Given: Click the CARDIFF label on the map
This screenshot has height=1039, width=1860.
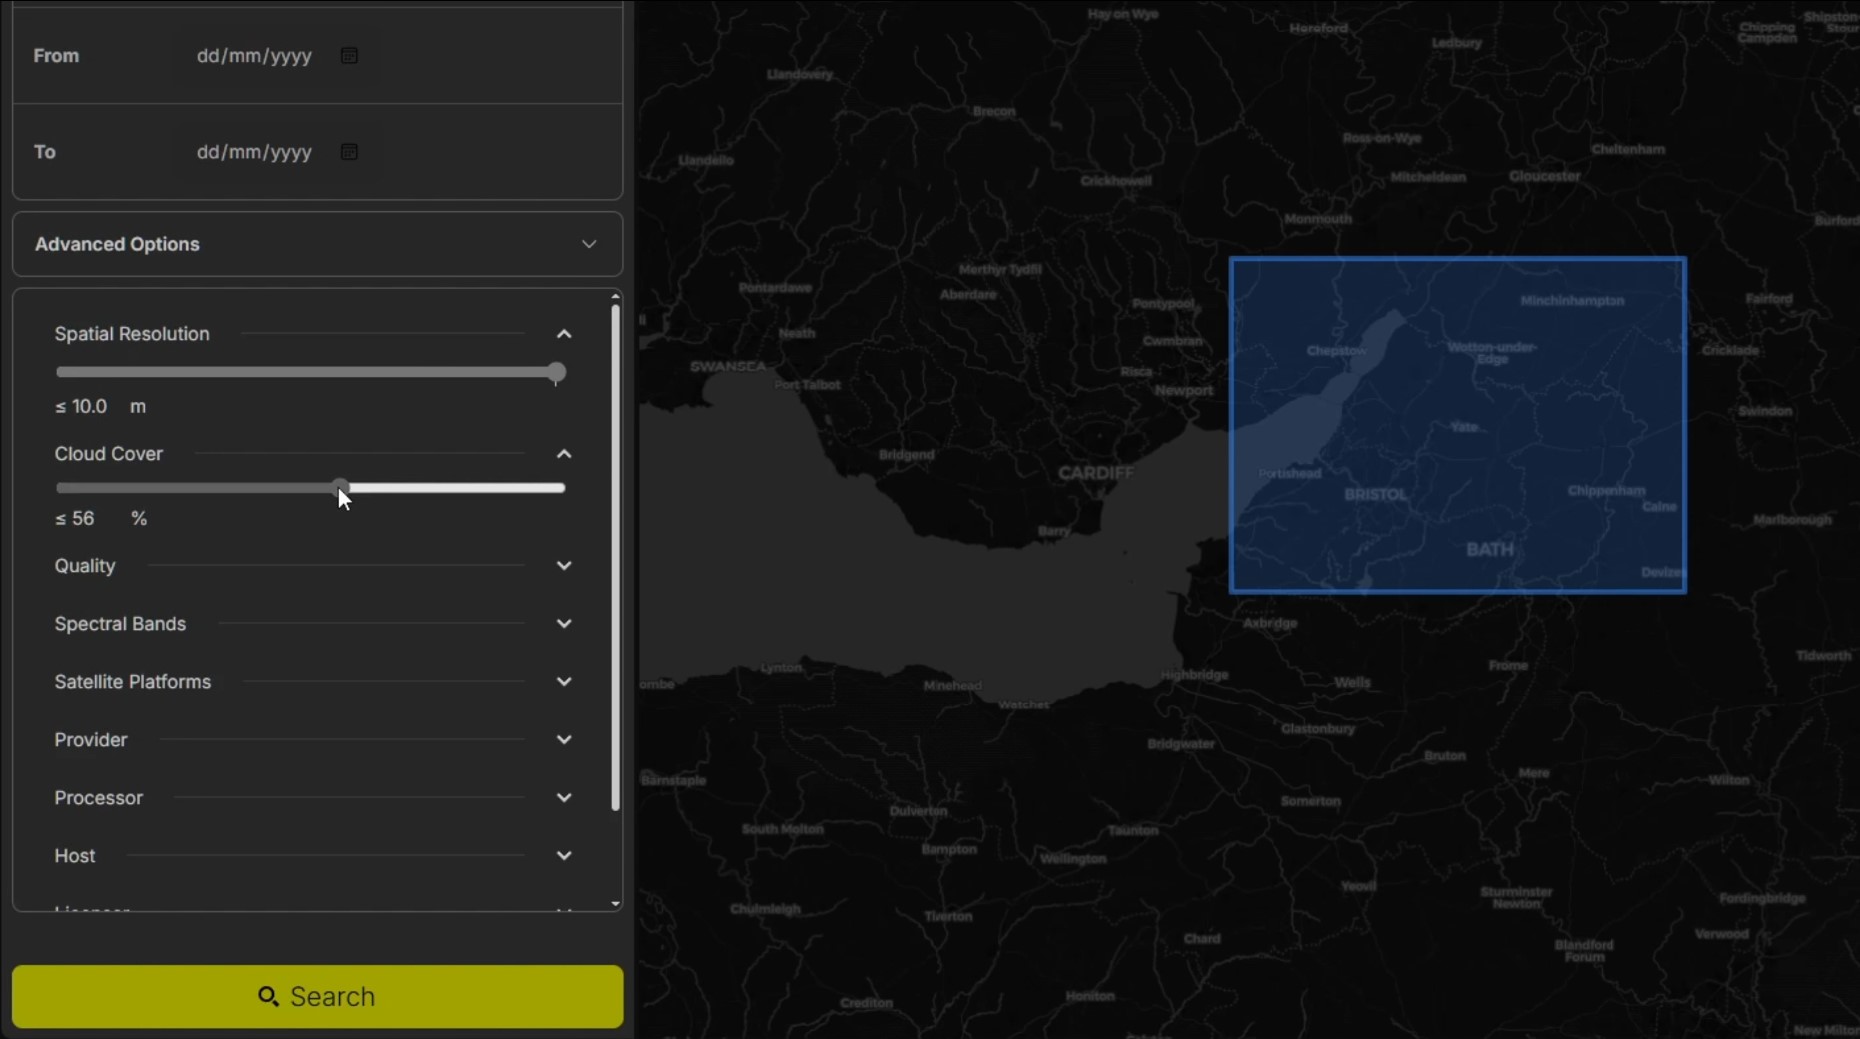Looking at the screenshot, I should point(1096,473).
